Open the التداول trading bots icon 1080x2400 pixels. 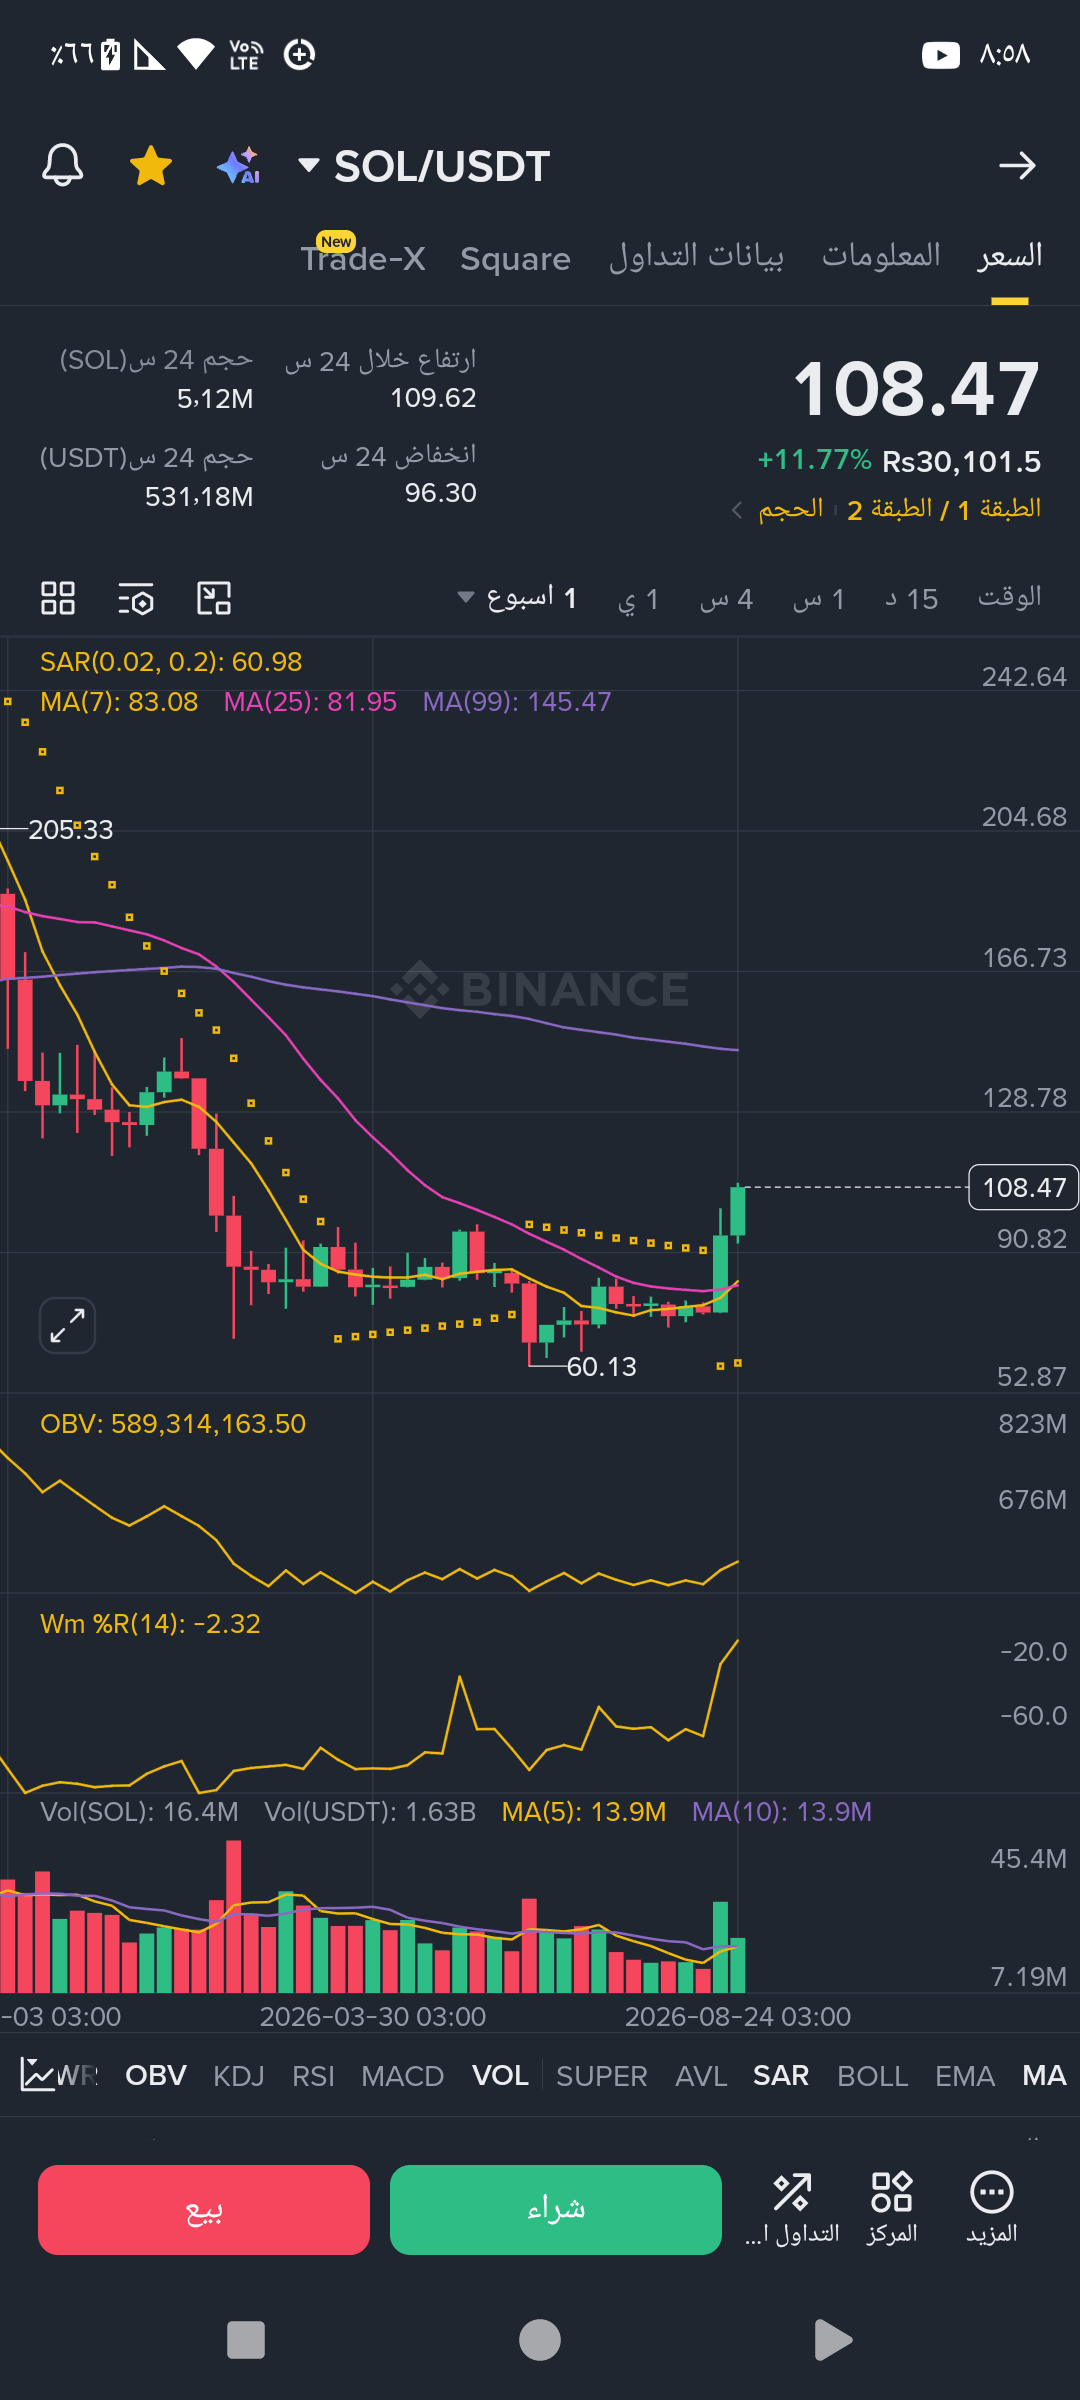pyautogui.click(x=792, y=2209)
